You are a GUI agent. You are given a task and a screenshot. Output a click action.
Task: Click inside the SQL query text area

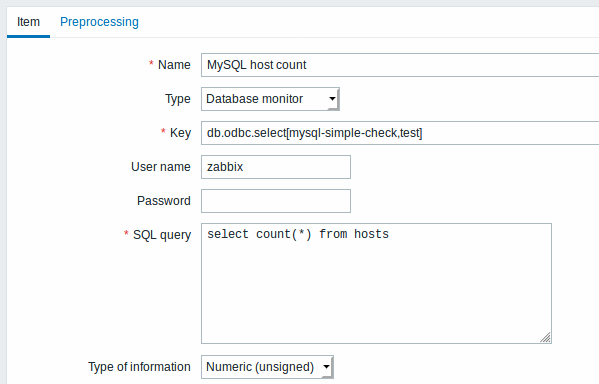376,284
